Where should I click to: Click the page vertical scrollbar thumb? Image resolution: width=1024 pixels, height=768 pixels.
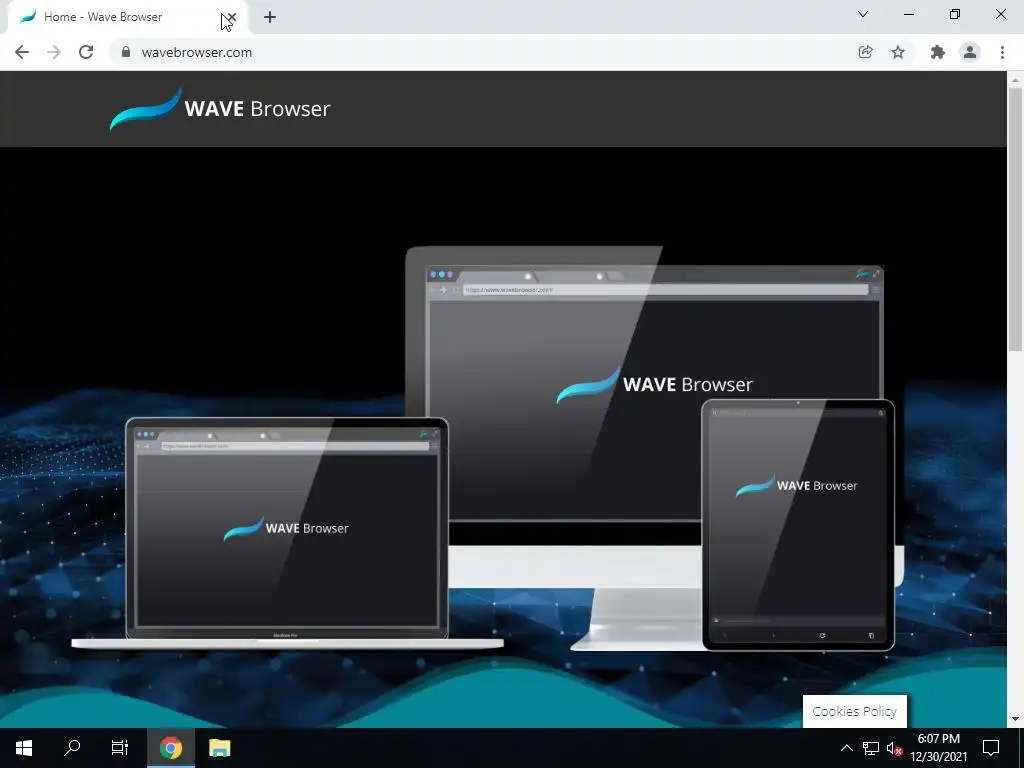pos(1015,219)
